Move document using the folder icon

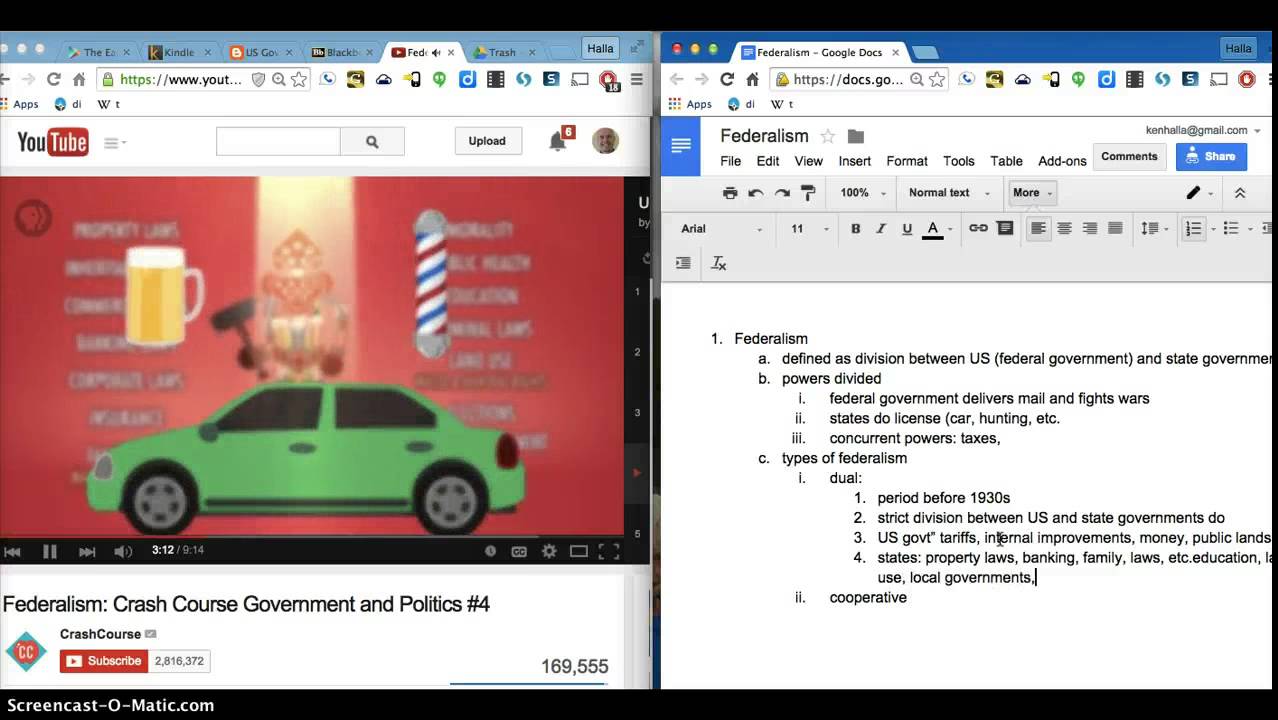pos(855,136)
